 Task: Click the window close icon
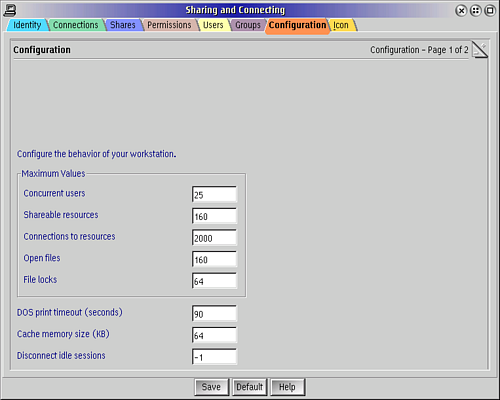click(461, 11)
